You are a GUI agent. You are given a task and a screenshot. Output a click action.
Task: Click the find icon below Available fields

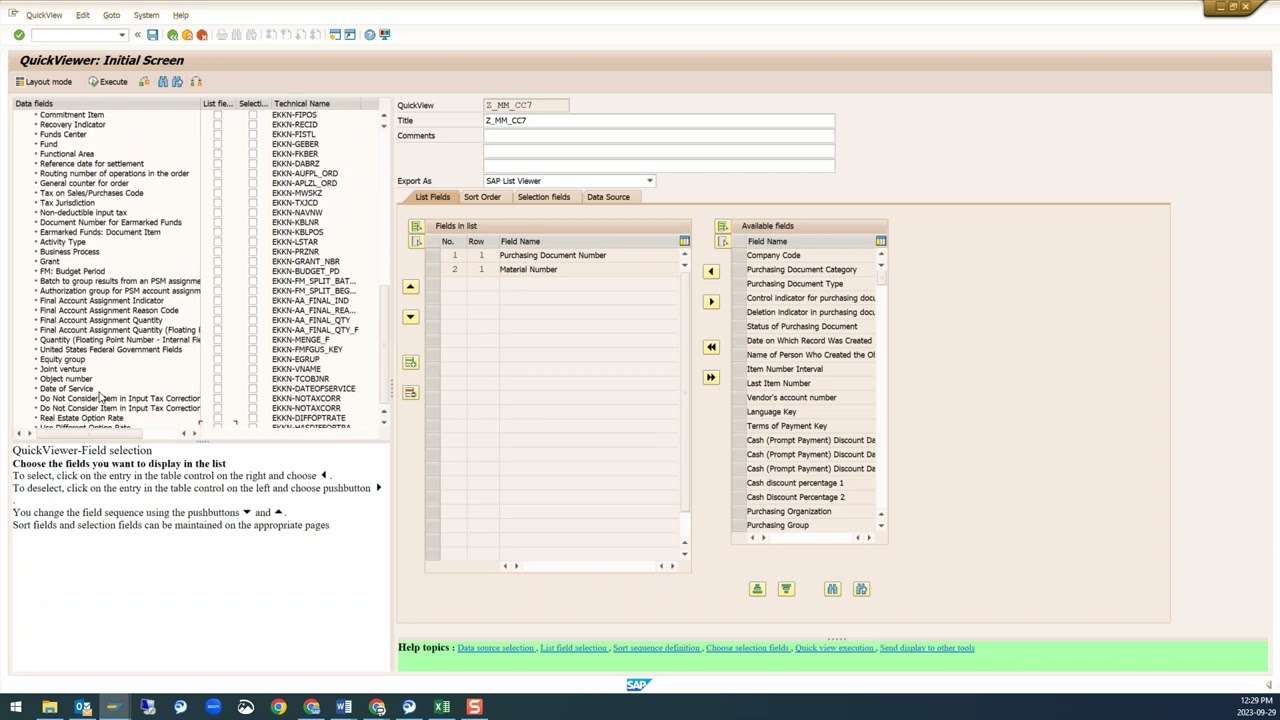[832, 589]
